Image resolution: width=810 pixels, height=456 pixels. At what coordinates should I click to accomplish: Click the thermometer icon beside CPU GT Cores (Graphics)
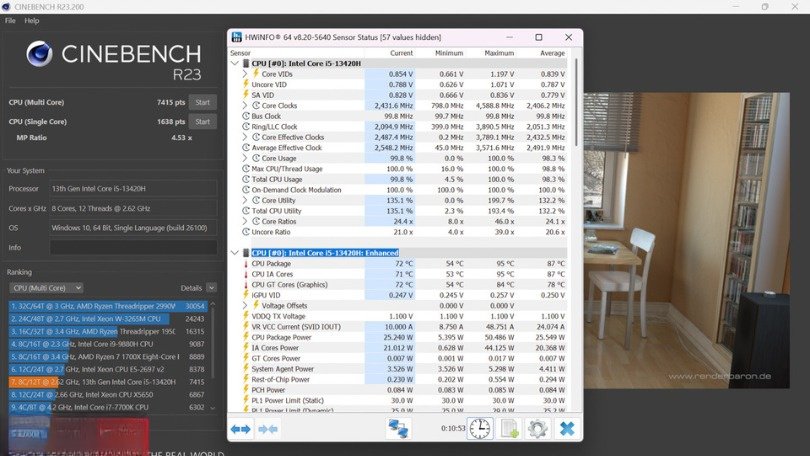click(x=246, y=285)
